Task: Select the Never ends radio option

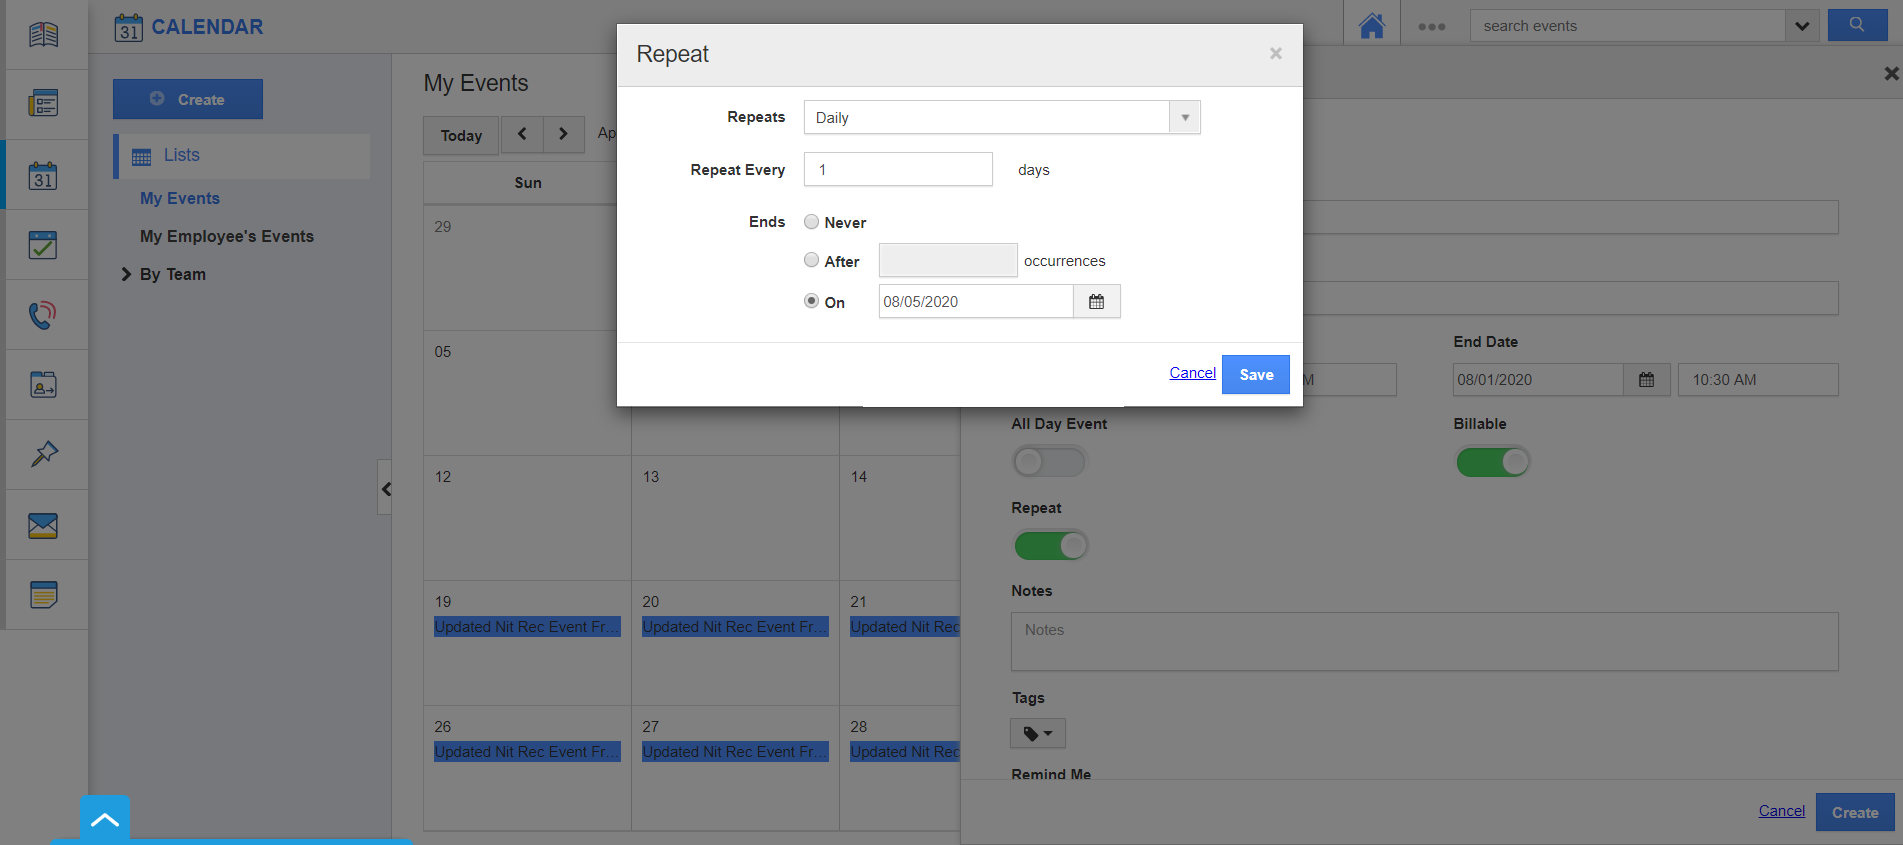Action: pos(811,222)
